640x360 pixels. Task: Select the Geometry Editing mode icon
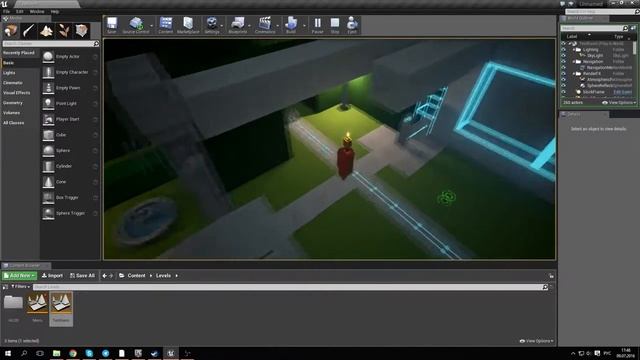[82, 31]
